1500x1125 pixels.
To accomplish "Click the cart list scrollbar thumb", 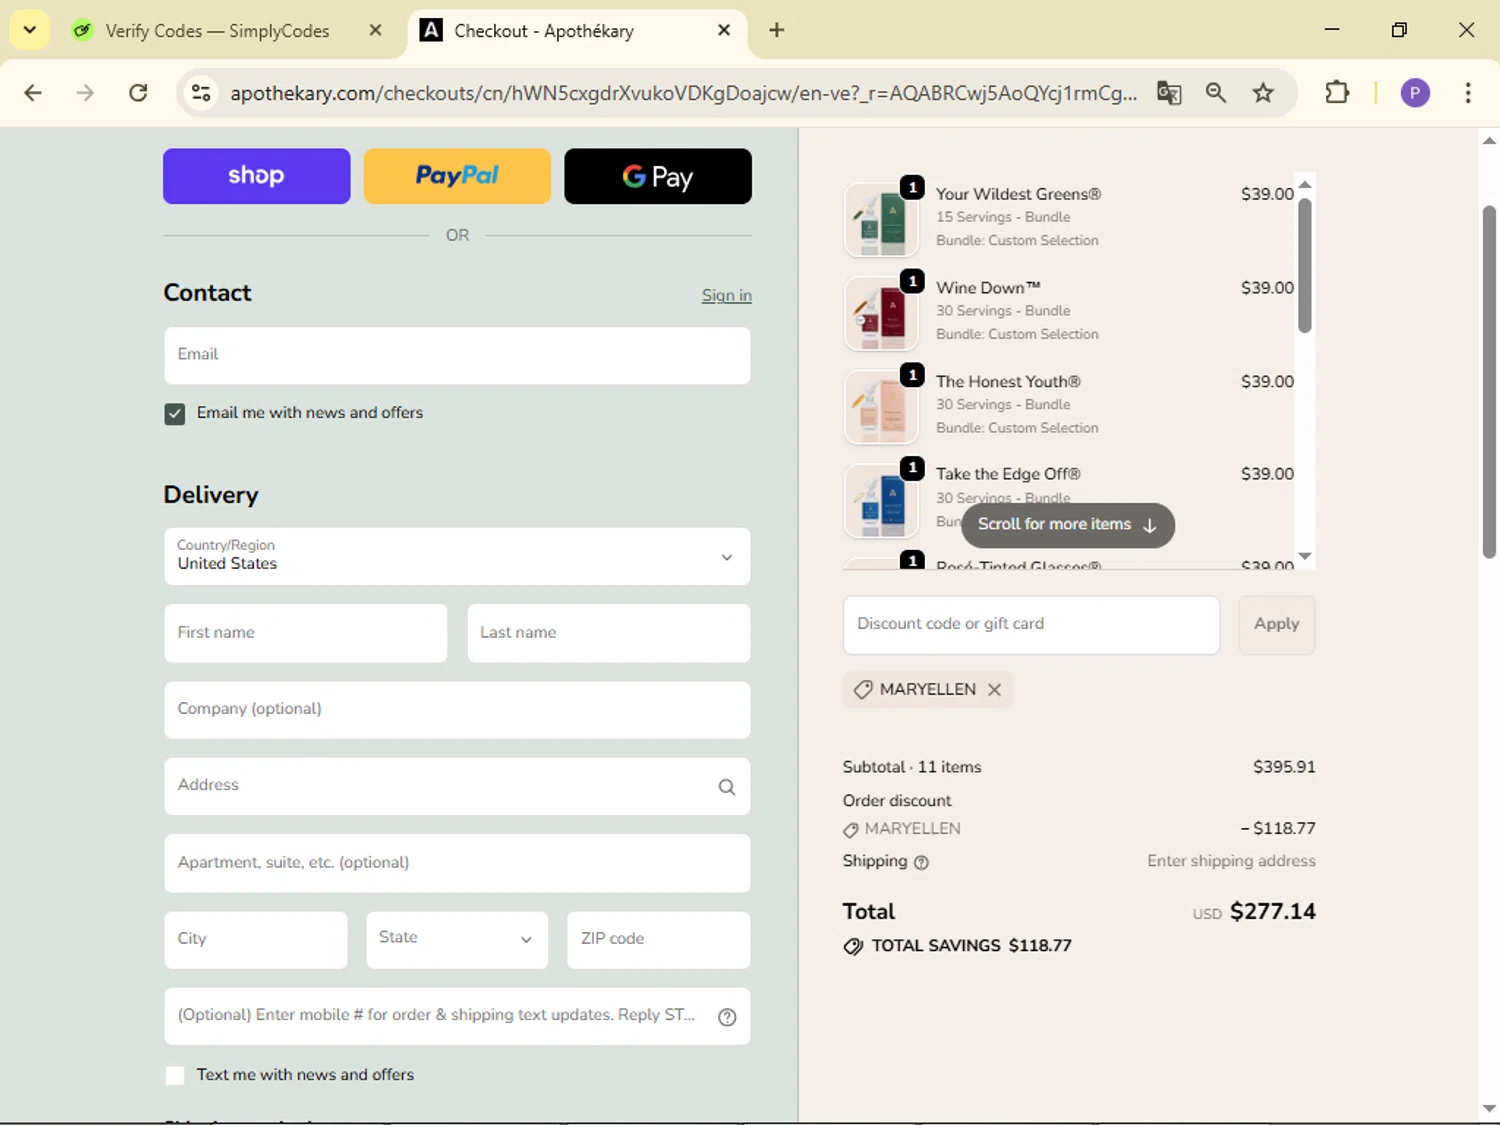I will (x=1304, y=266).
